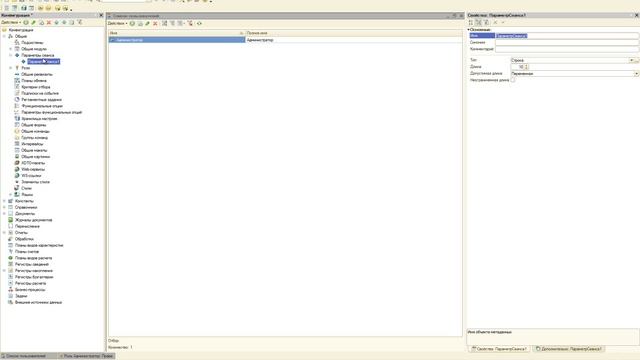Toggle Неограниченная длина checkbox
The width and height of the screenshot is (640, 360).
pyautogui.click(x=513, y=80)
